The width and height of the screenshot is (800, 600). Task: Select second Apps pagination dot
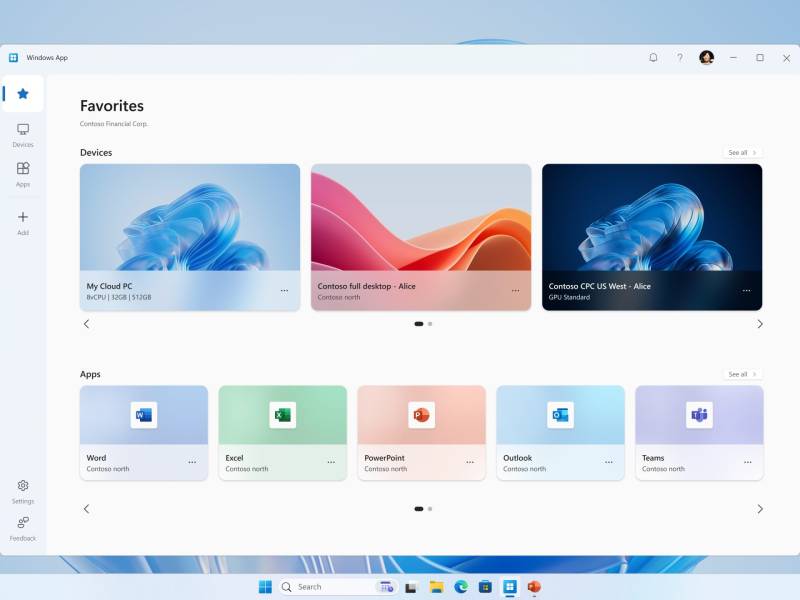[x=430, y=509]
